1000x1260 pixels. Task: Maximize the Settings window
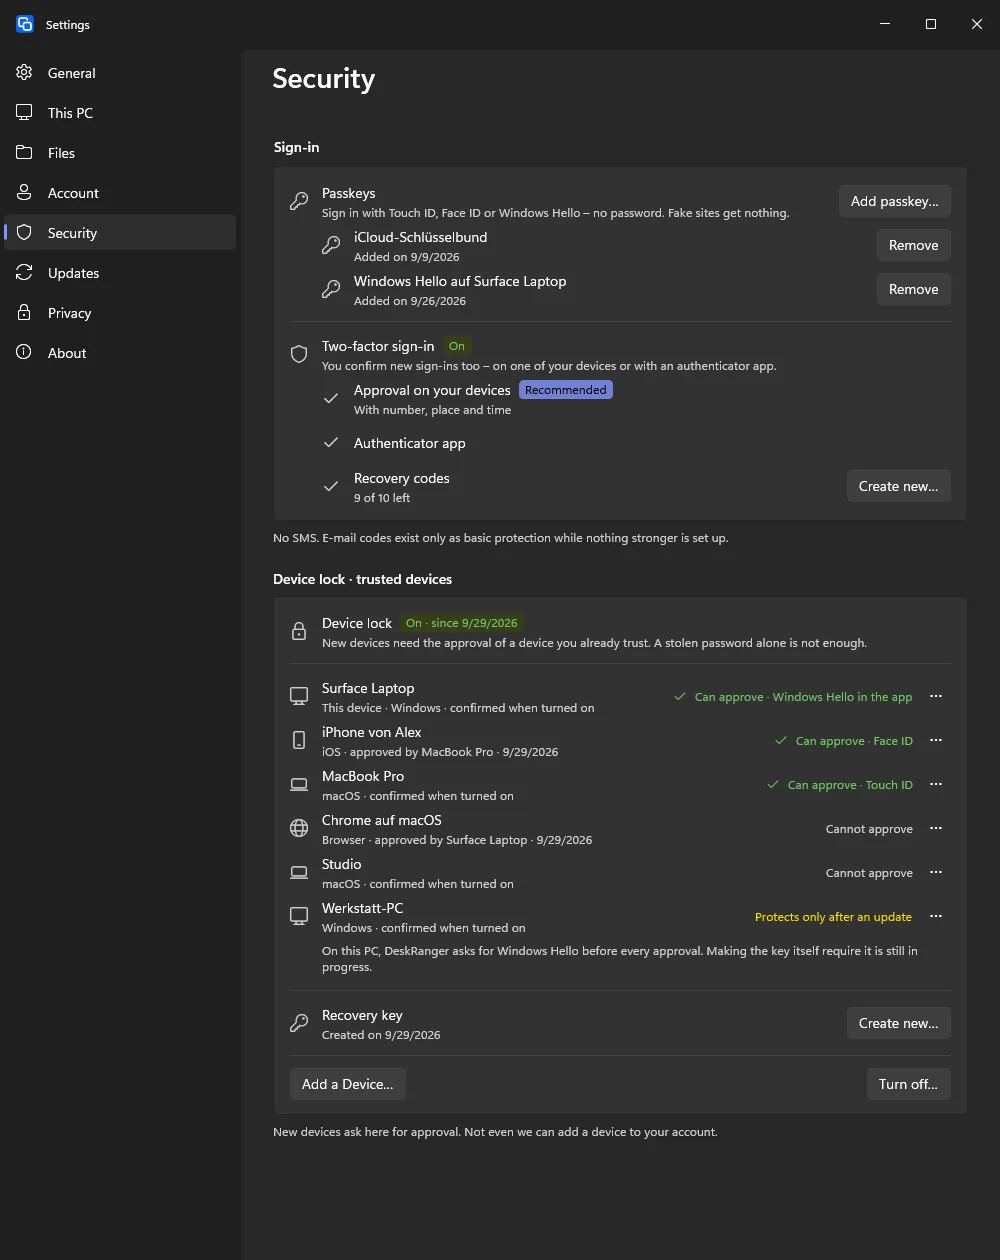click(x=931, y=24)
